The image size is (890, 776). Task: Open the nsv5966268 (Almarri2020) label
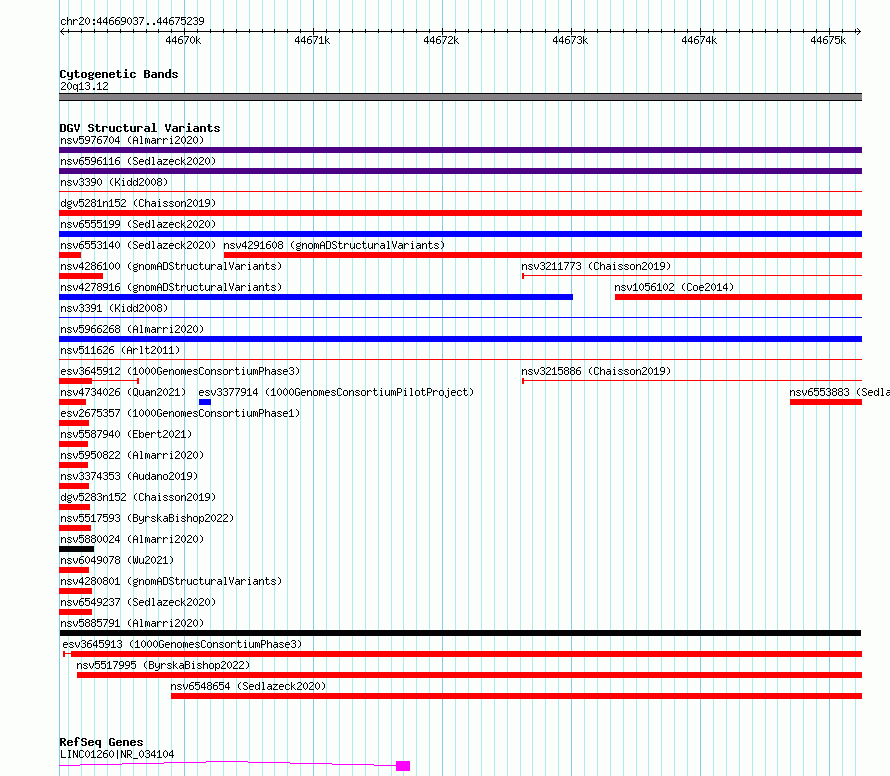[x=132, y=329]
